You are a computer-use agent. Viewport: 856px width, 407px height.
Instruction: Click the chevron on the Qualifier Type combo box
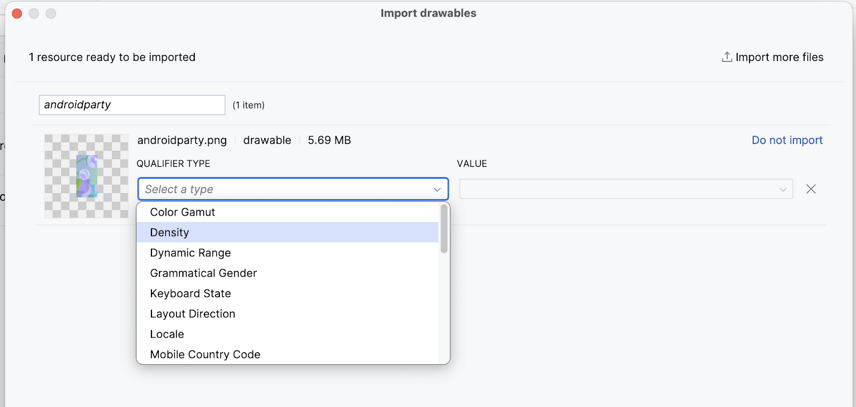[x=437, y=189]
